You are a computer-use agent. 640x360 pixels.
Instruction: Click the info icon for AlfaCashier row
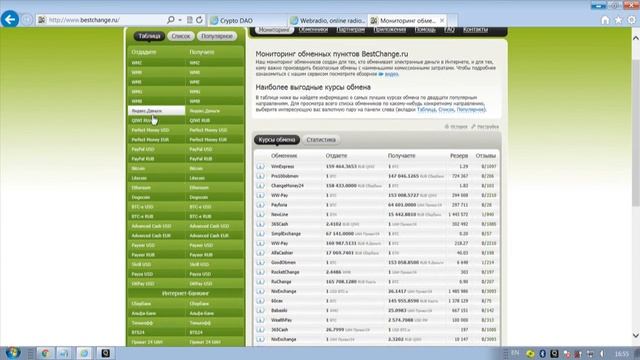260,253
